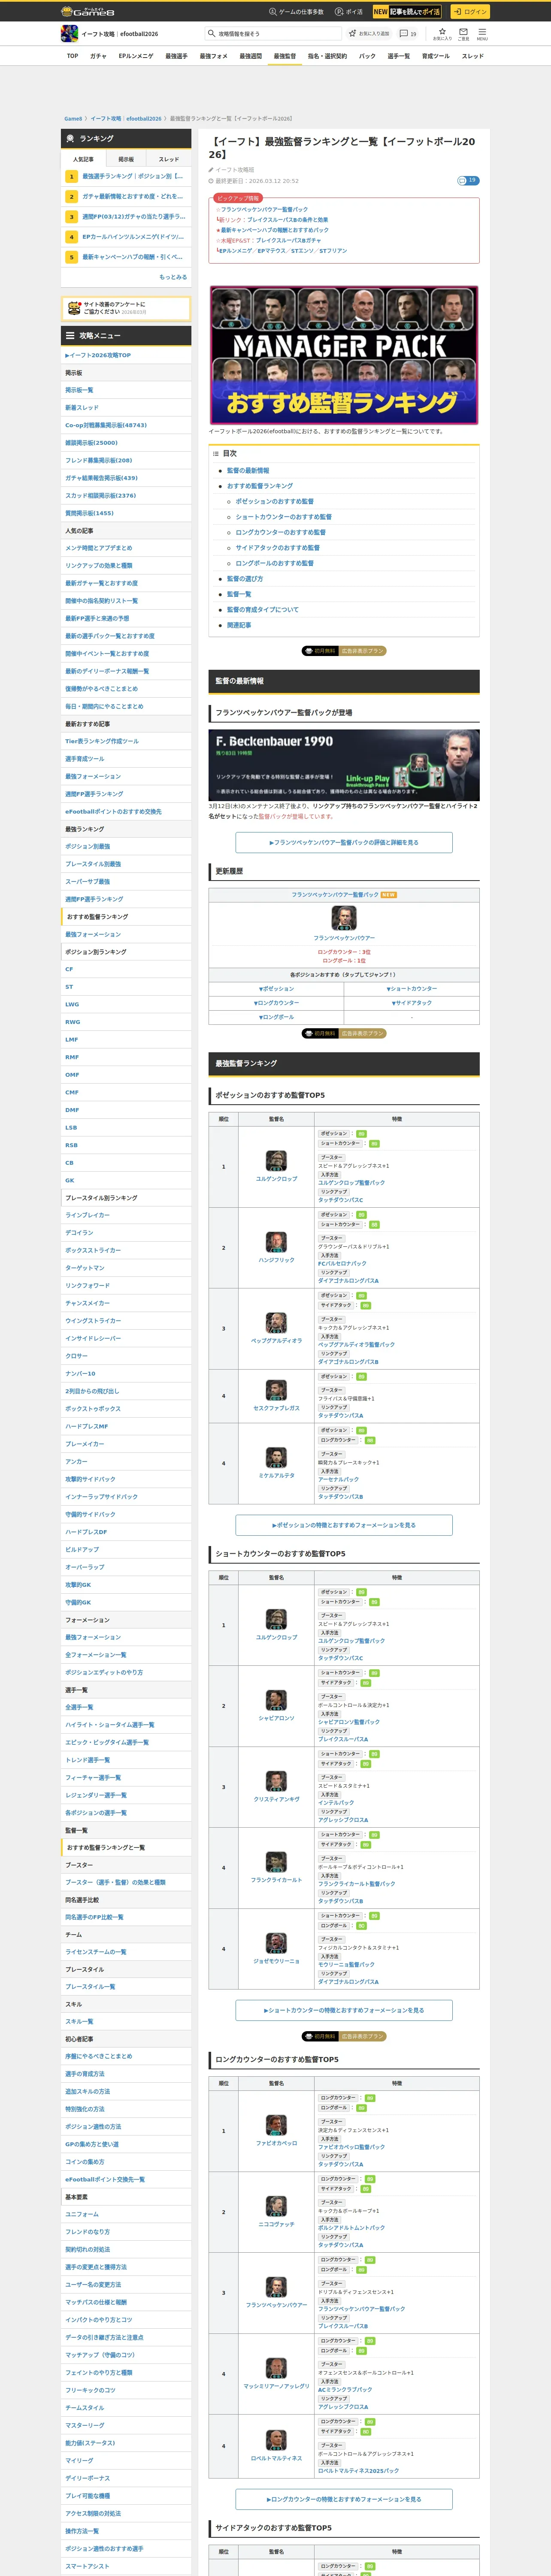Click the ジョゼモウリーニョ manager portrait

pyautogui.click(x=276, y=1943)
